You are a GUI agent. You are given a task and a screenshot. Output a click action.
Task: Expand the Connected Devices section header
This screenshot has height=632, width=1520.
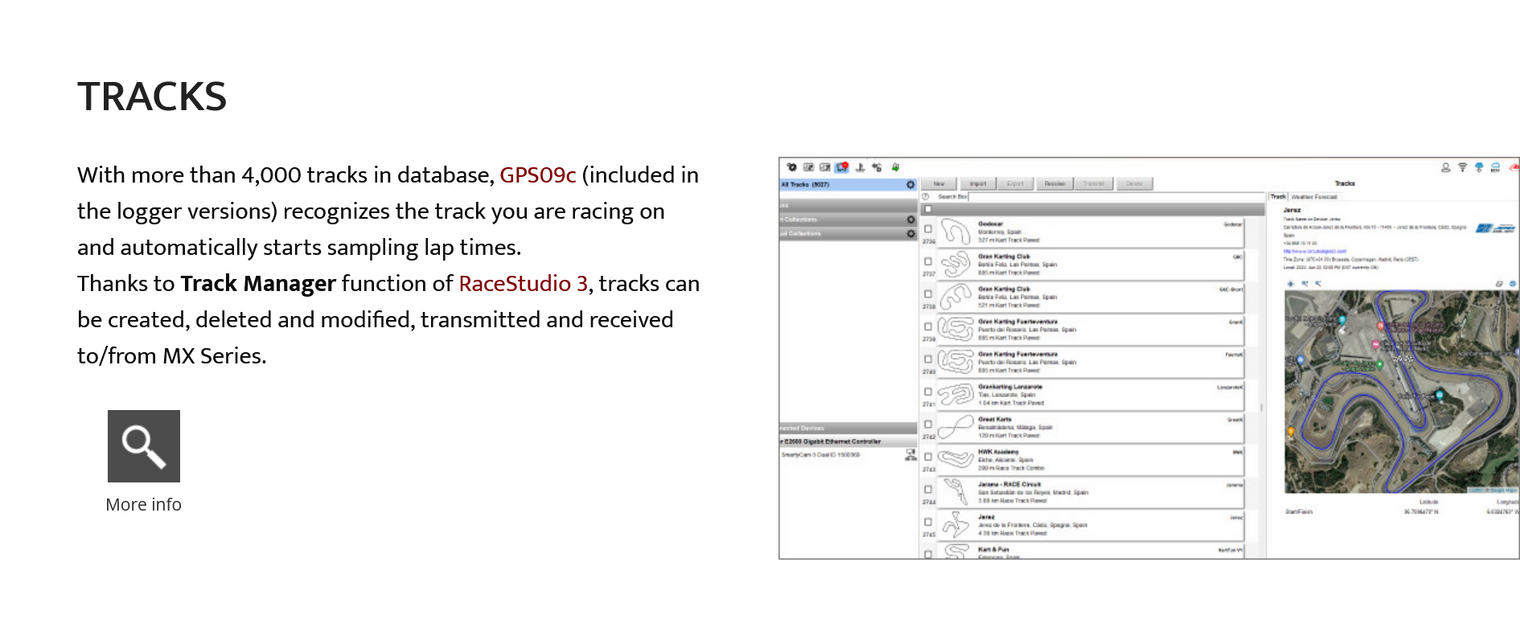[x=848, y=428]
